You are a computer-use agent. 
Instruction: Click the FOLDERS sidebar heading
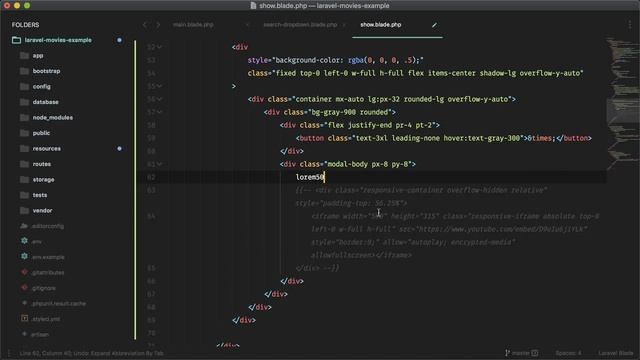tap(25, 25)
